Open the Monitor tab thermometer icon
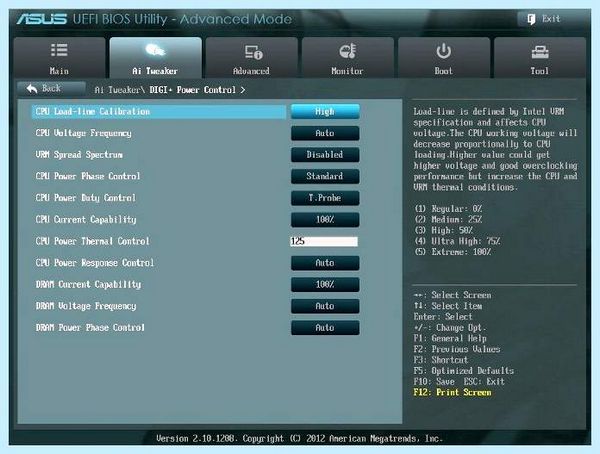Viewport: 600px width, 454px height. 347,51
